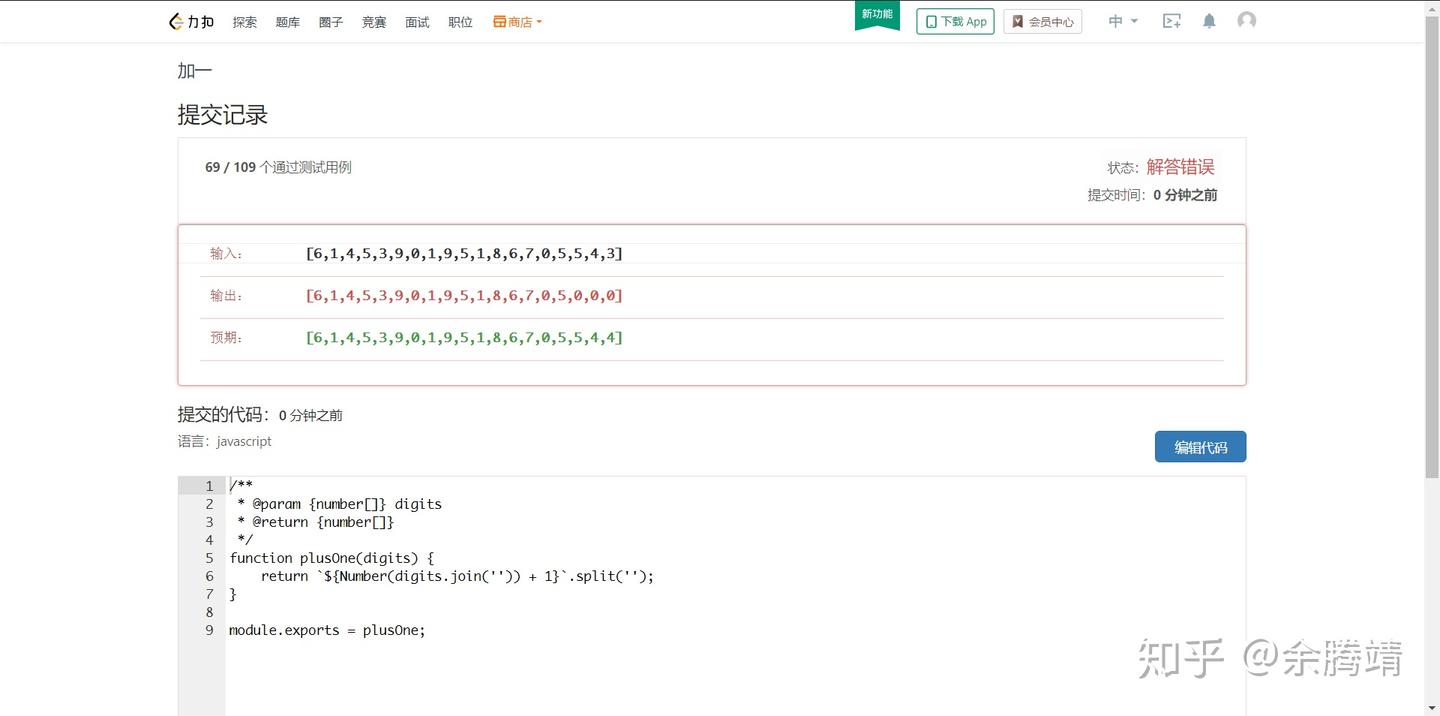Open the playground terminal icon
Viewport: 1440px width, 716px height.
tap(1172, 21)
